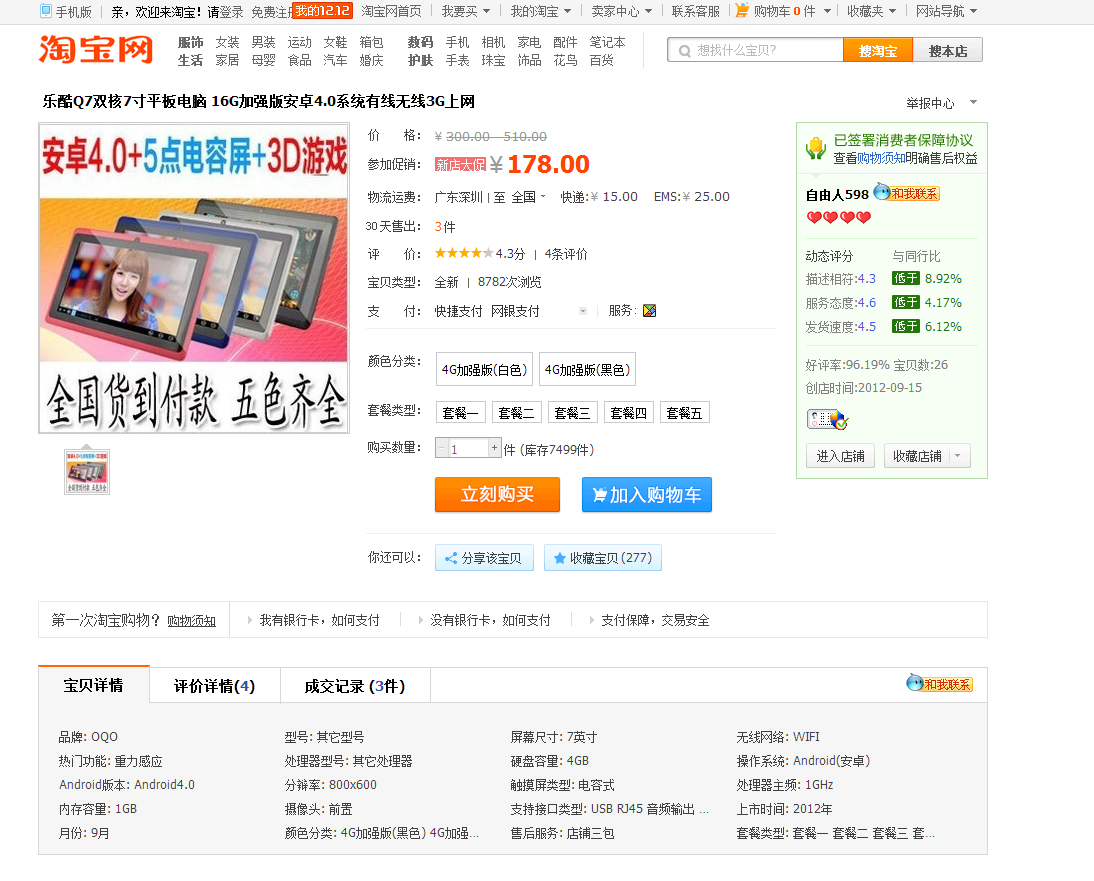Click the 进入店铺 enter shop button
This screenshot has height=881, width=1094.
(840, 455)
